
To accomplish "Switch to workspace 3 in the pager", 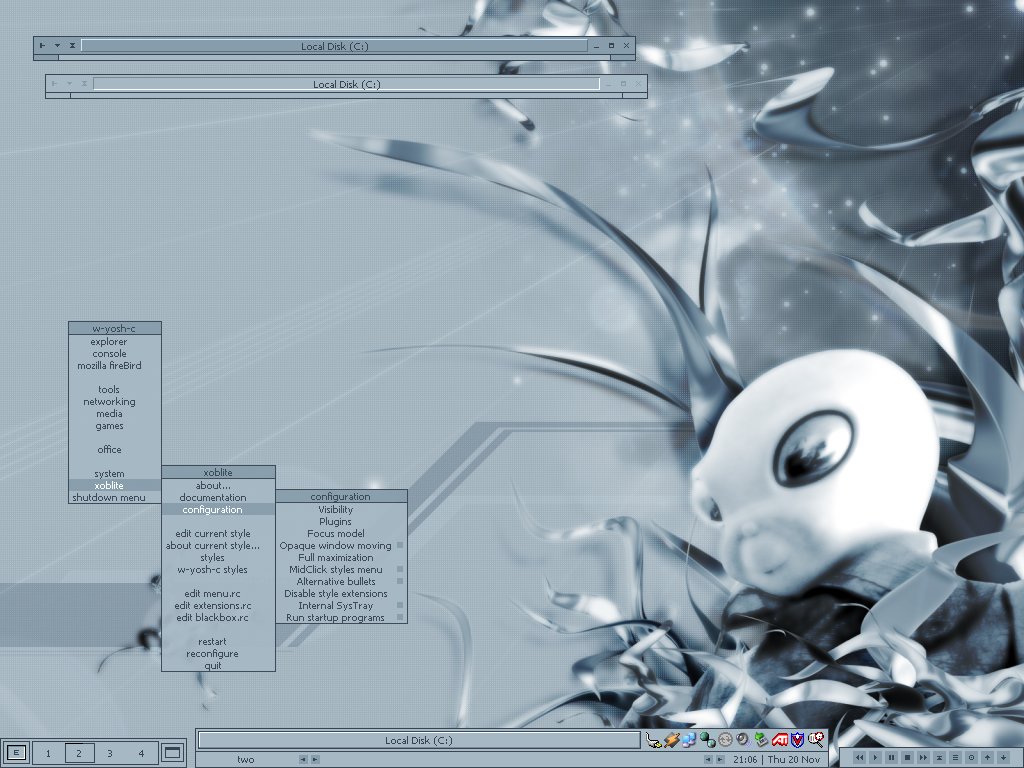I will (x=110, y=753).
